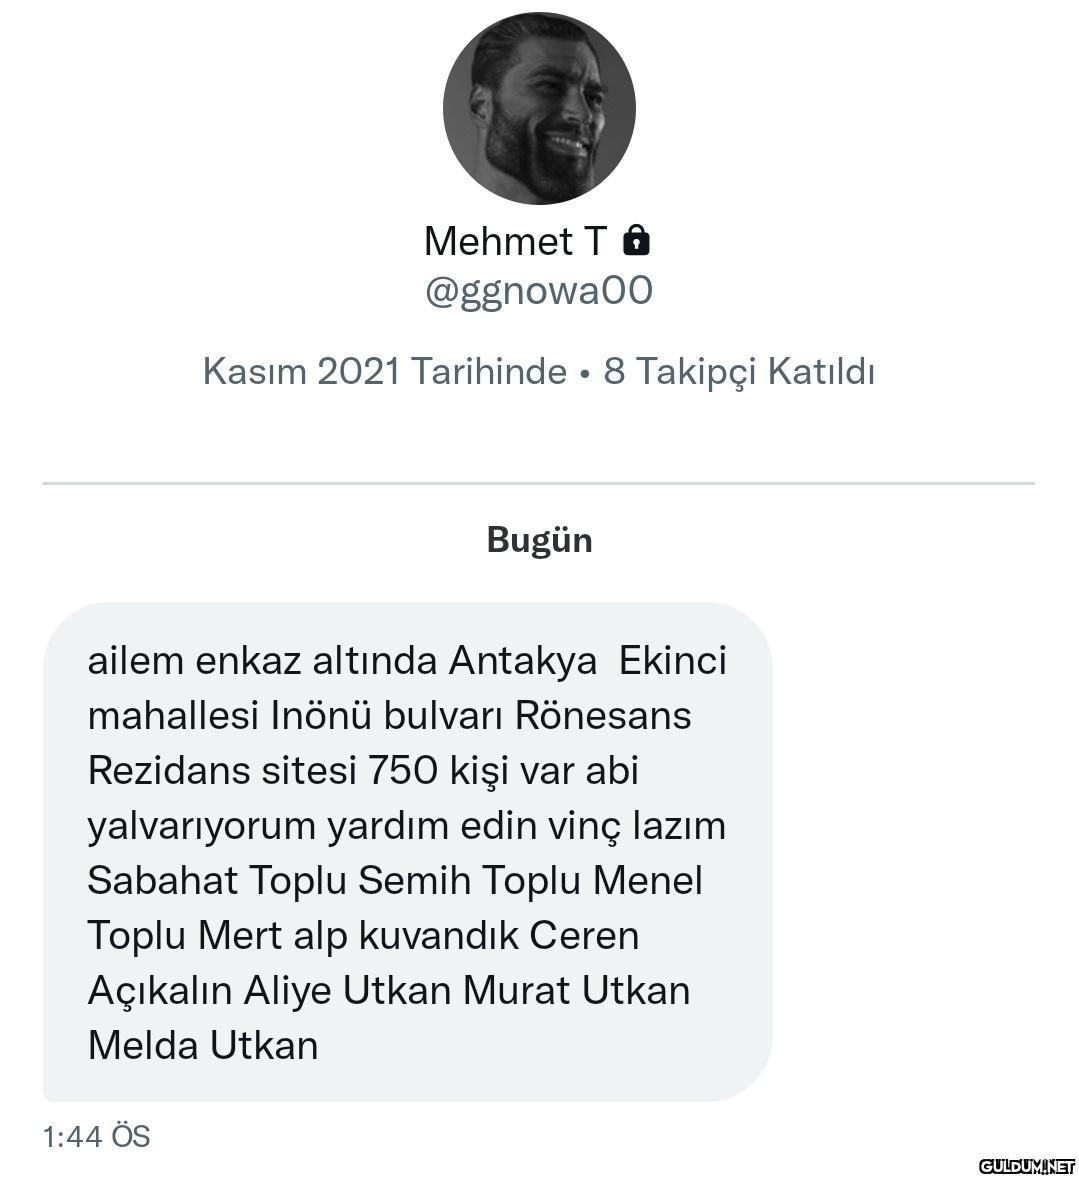Click the padlock icon beside Mehmet T
Screen dimensions: 1079x1178
click(x=636, y=241)
